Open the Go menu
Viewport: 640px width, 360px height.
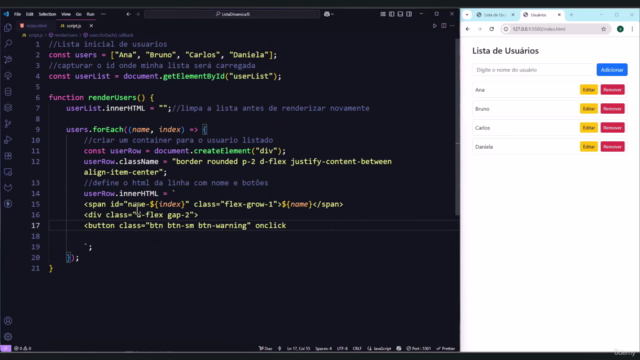tap(78, 14)
